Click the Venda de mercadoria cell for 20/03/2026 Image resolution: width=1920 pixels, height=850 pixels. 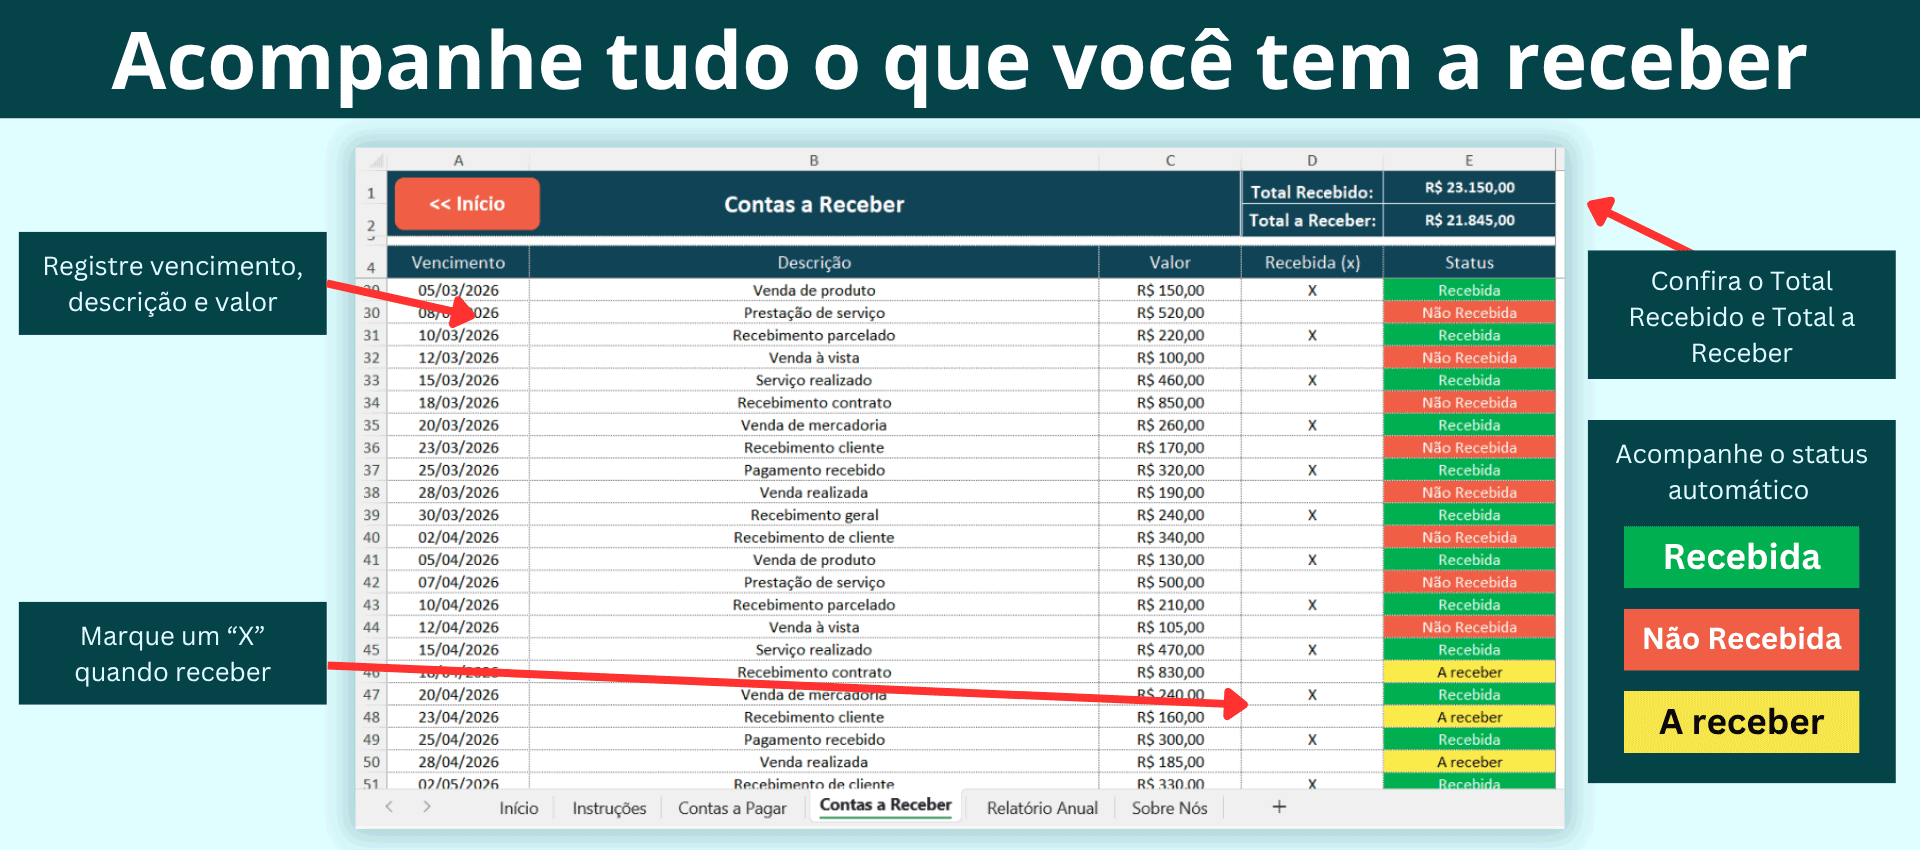coord(814,425)
